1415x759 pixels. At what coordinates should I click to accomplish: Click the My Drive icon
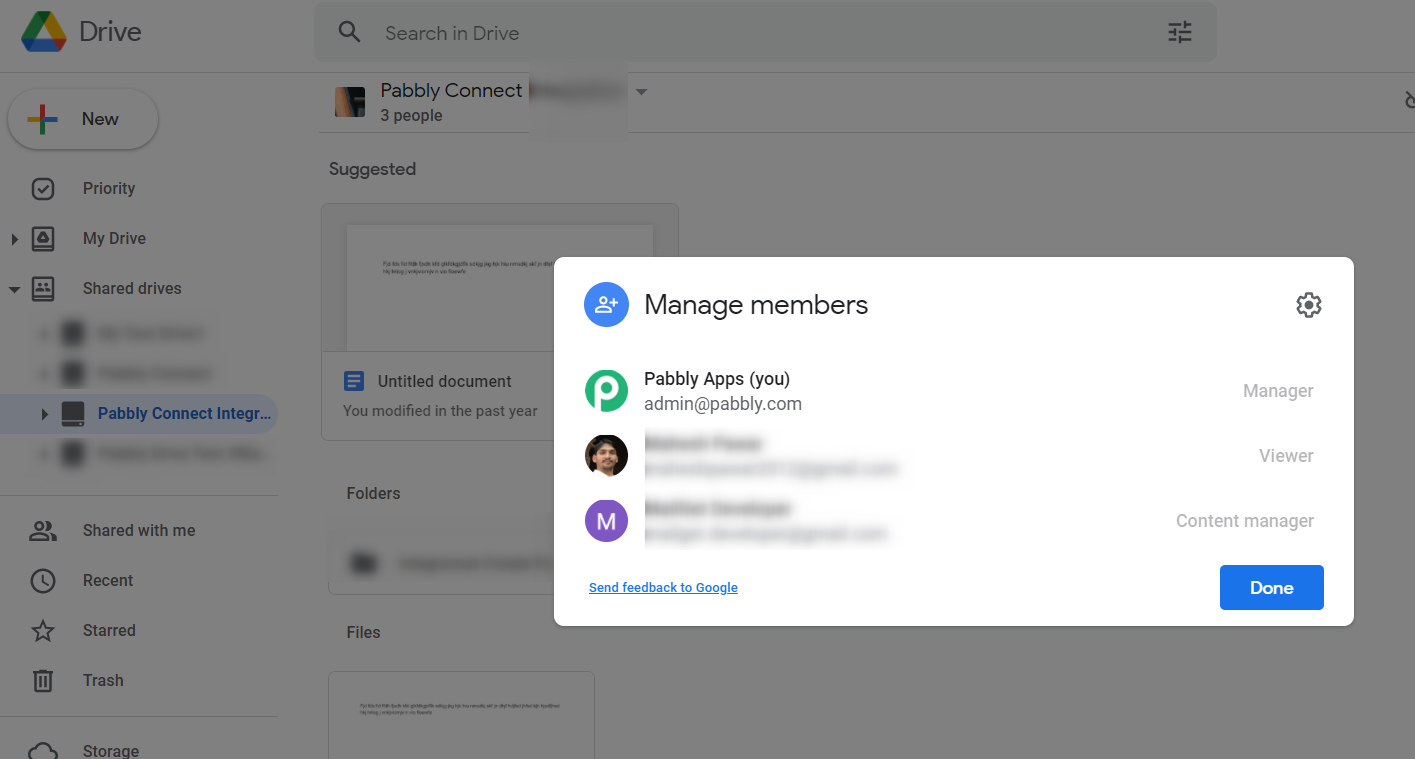[43, 239]
